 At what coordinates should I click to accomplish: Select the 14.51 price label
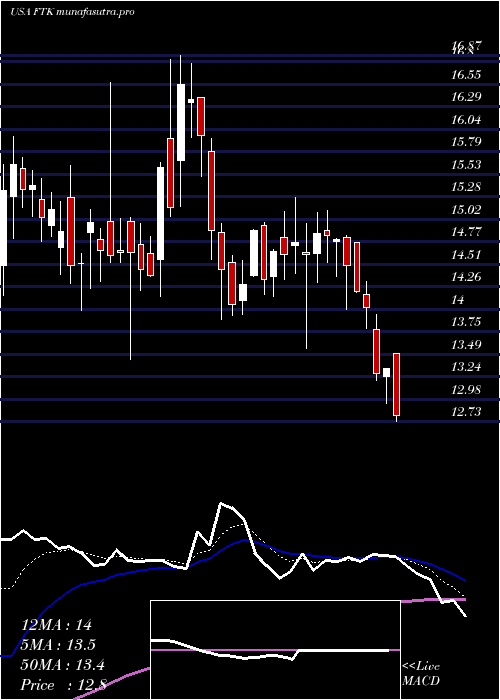pos(466,254)
